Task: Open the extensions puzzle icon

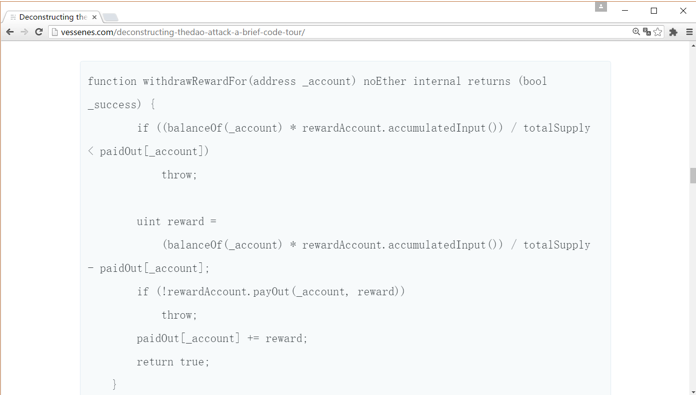Action: [x=673, y=32]
